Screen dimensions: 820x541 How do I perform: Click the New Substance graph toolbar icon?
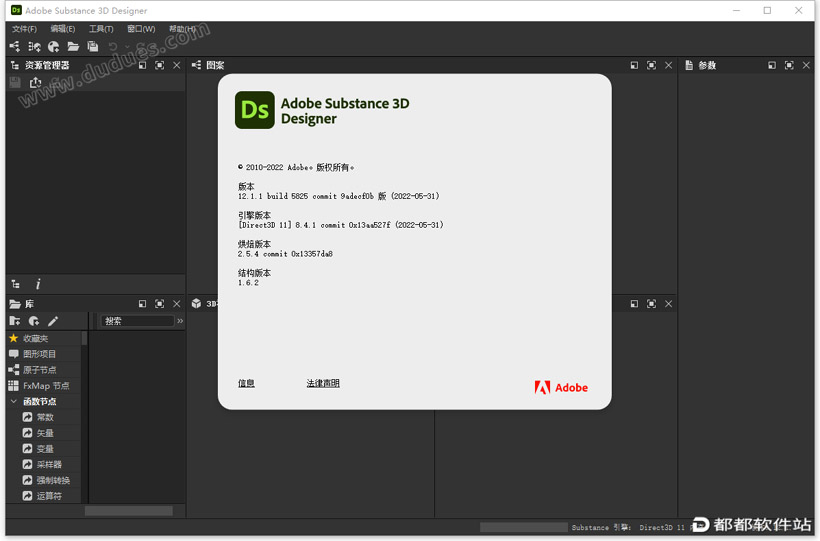pos(15,47)
